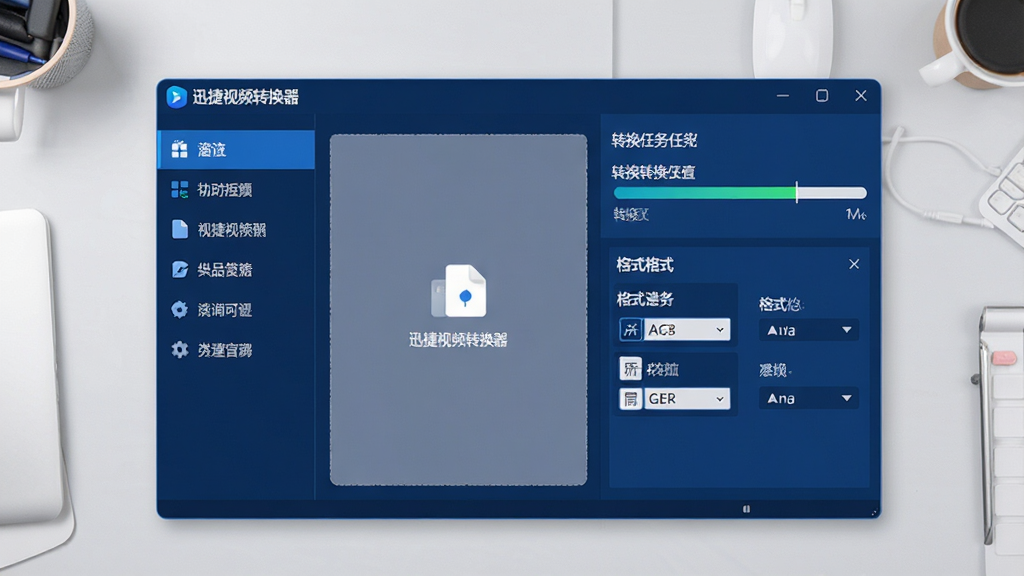Open the Ana dropdown

click(808, 398)
